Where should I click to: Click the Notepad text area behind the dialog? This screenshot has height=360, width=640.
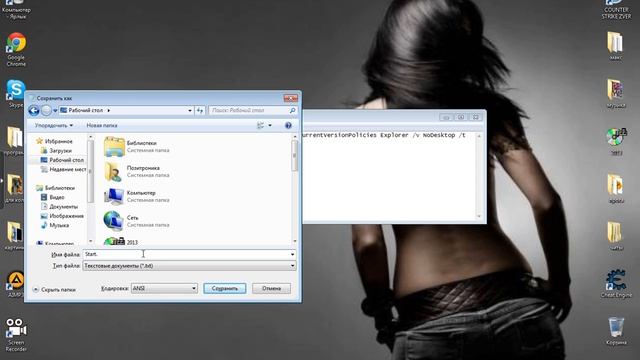tap(389, 176)
